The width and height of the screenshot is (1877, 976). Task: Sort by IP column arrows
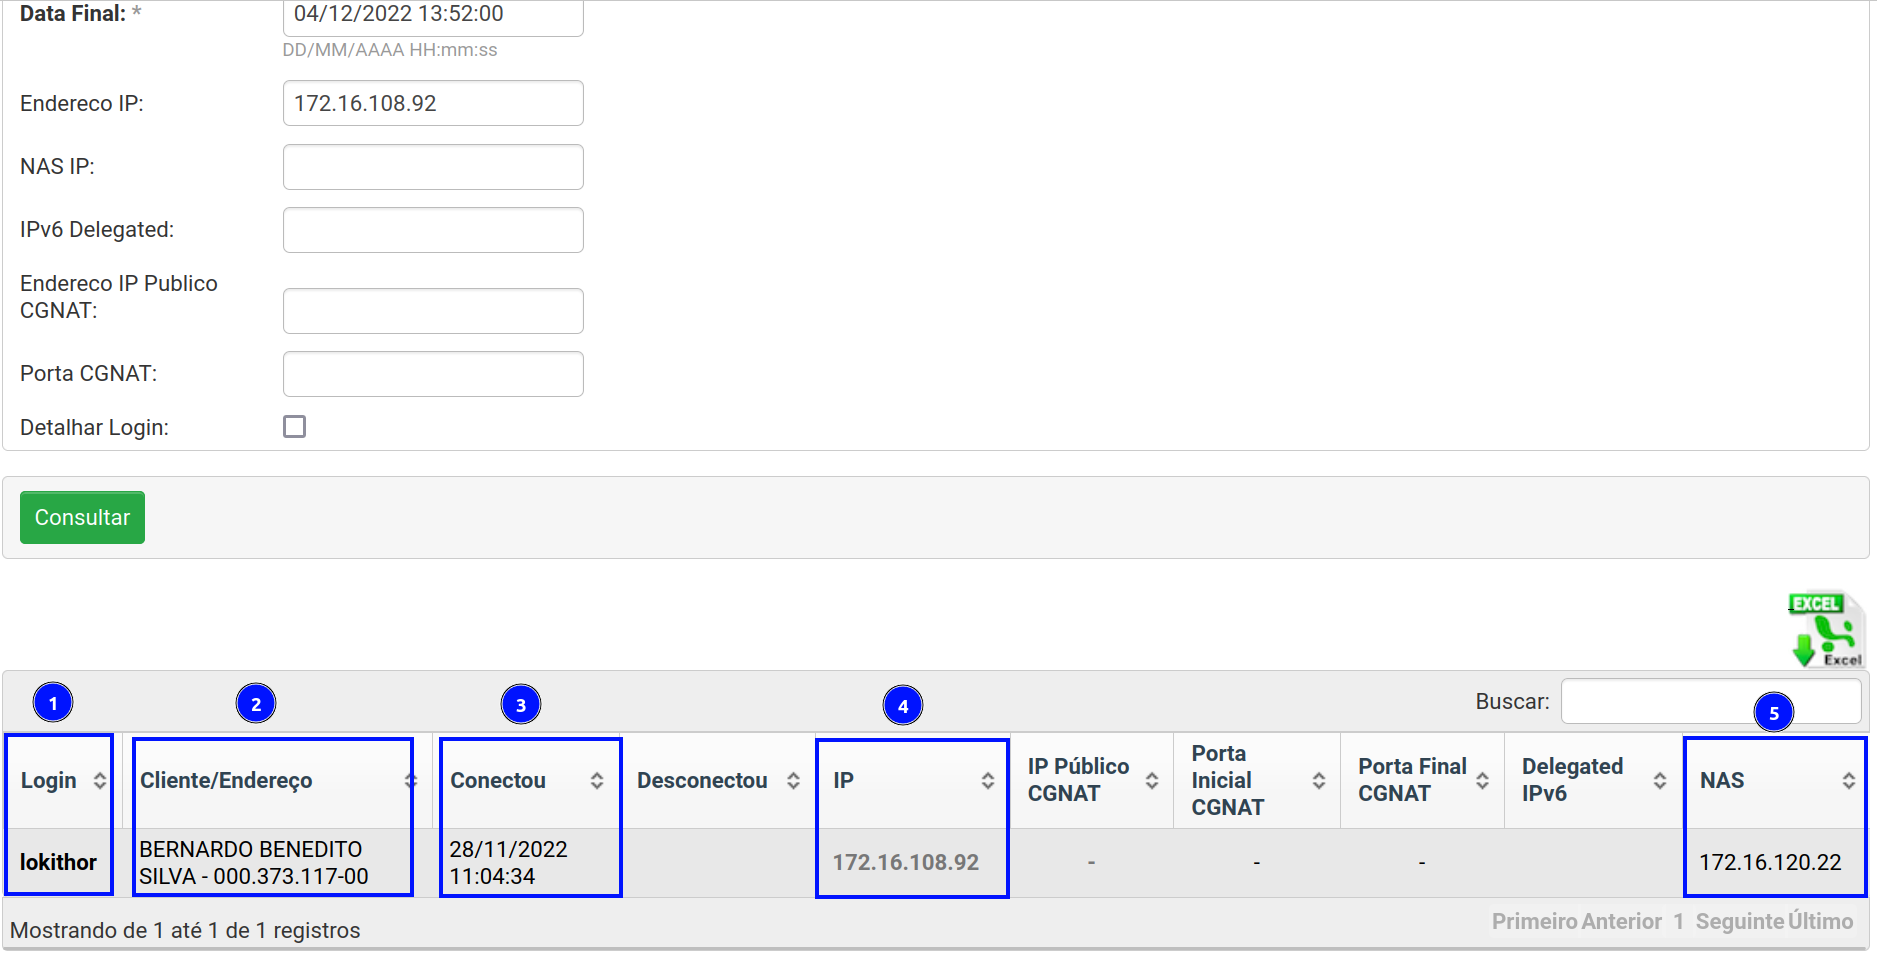coord(987,781)
